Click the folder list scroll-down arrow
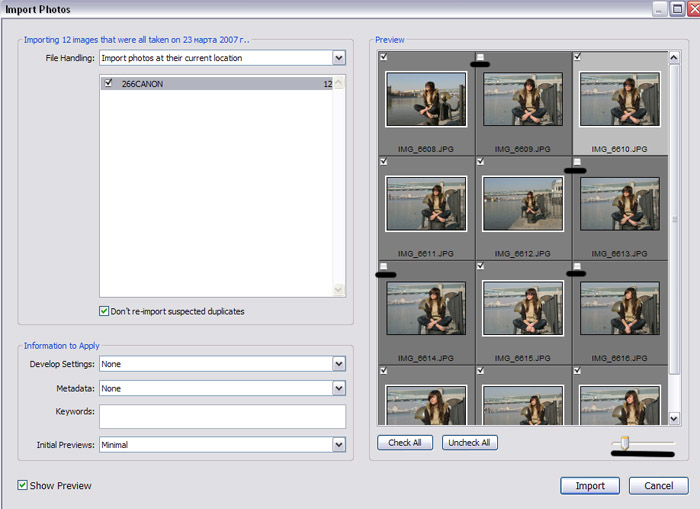The image size is (700, 509). [x=339, y=290]
